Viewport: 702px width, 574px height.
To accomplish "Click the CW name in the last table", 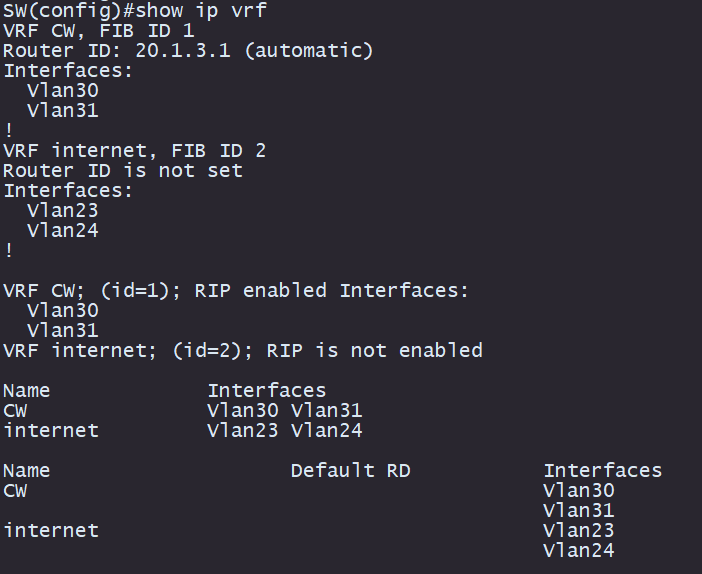I will (15, 491).
